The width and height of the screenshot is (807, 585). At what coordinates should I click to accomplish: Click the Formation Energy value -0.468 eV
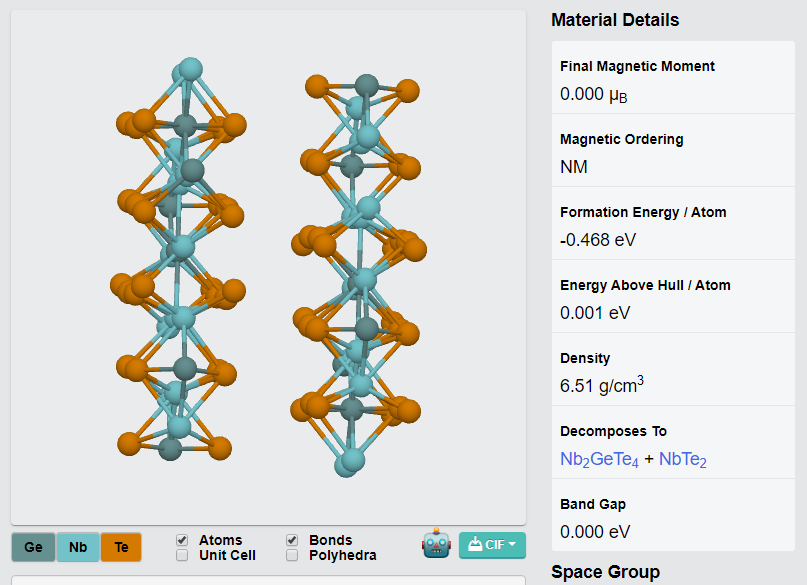(598, 240)
